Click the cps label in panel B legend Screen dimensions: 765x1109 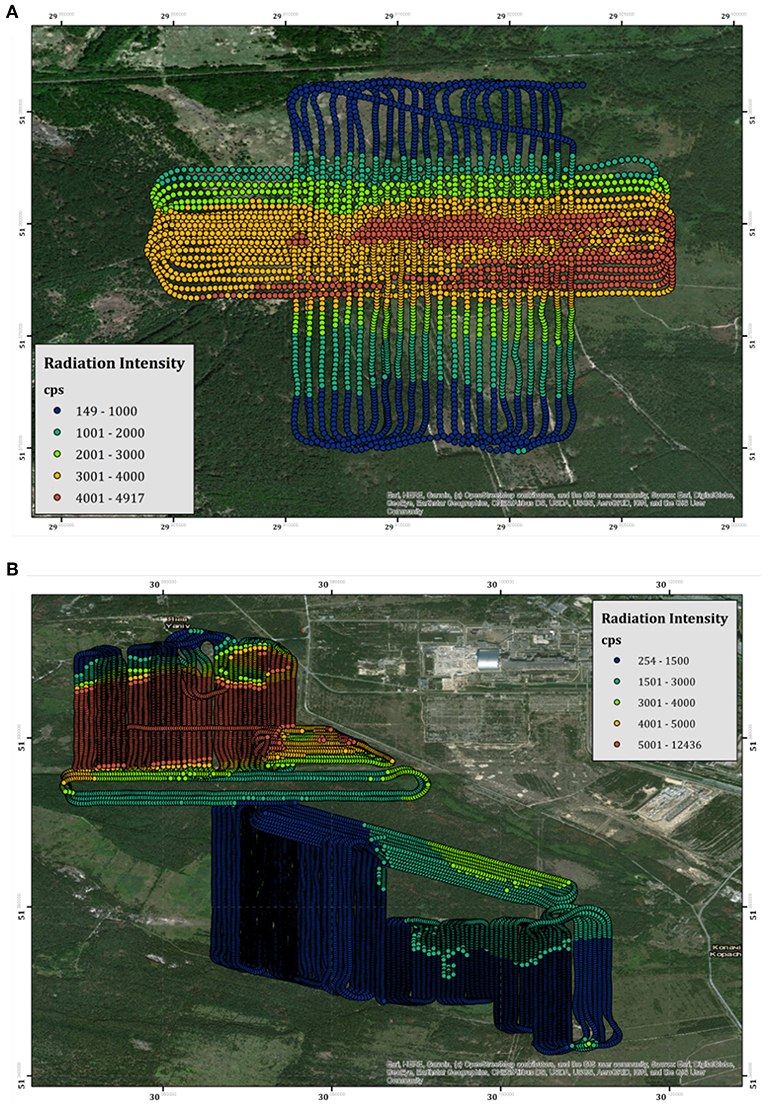[611, 640]
